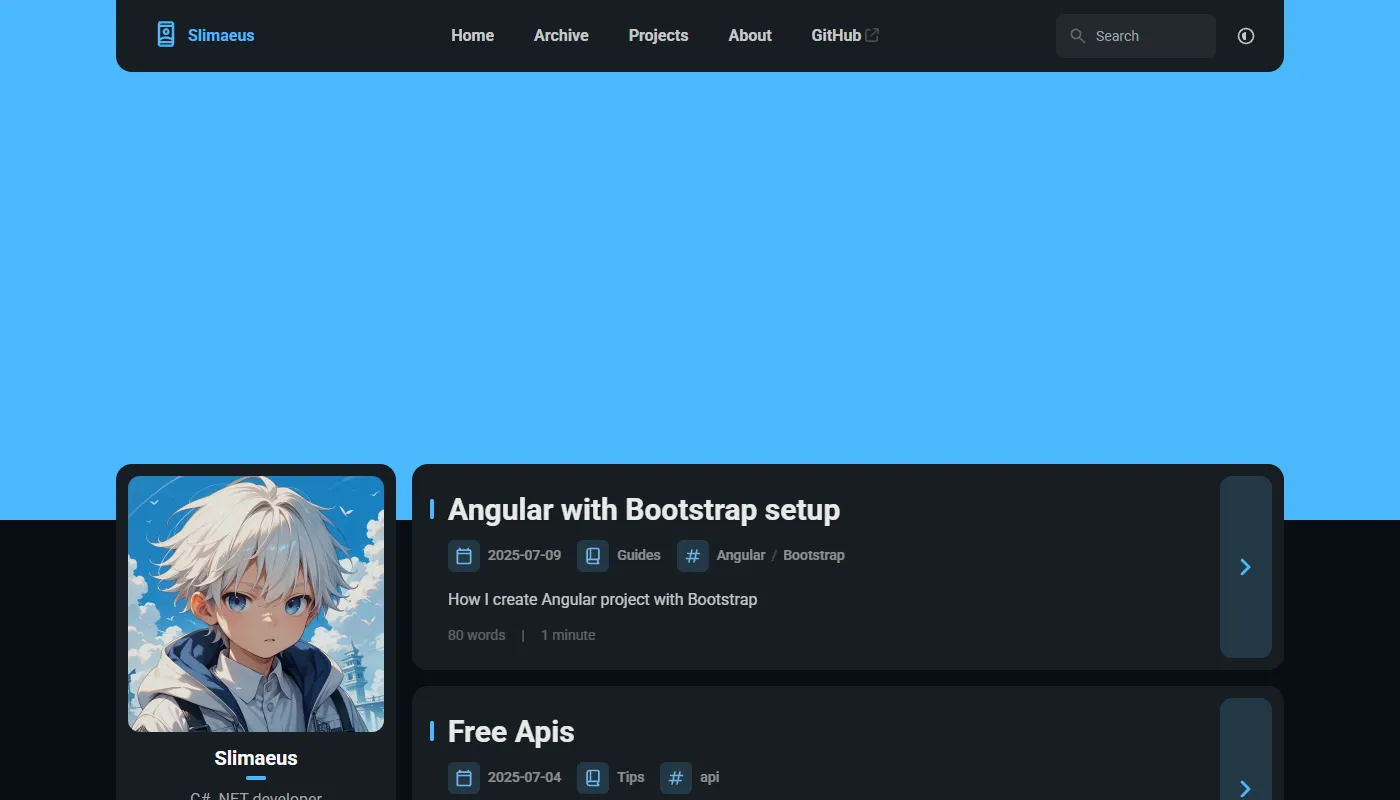Screen dimensions: 1400x800
Task: Click the hash icon beside Angular tag
Action: pos(693,556)
